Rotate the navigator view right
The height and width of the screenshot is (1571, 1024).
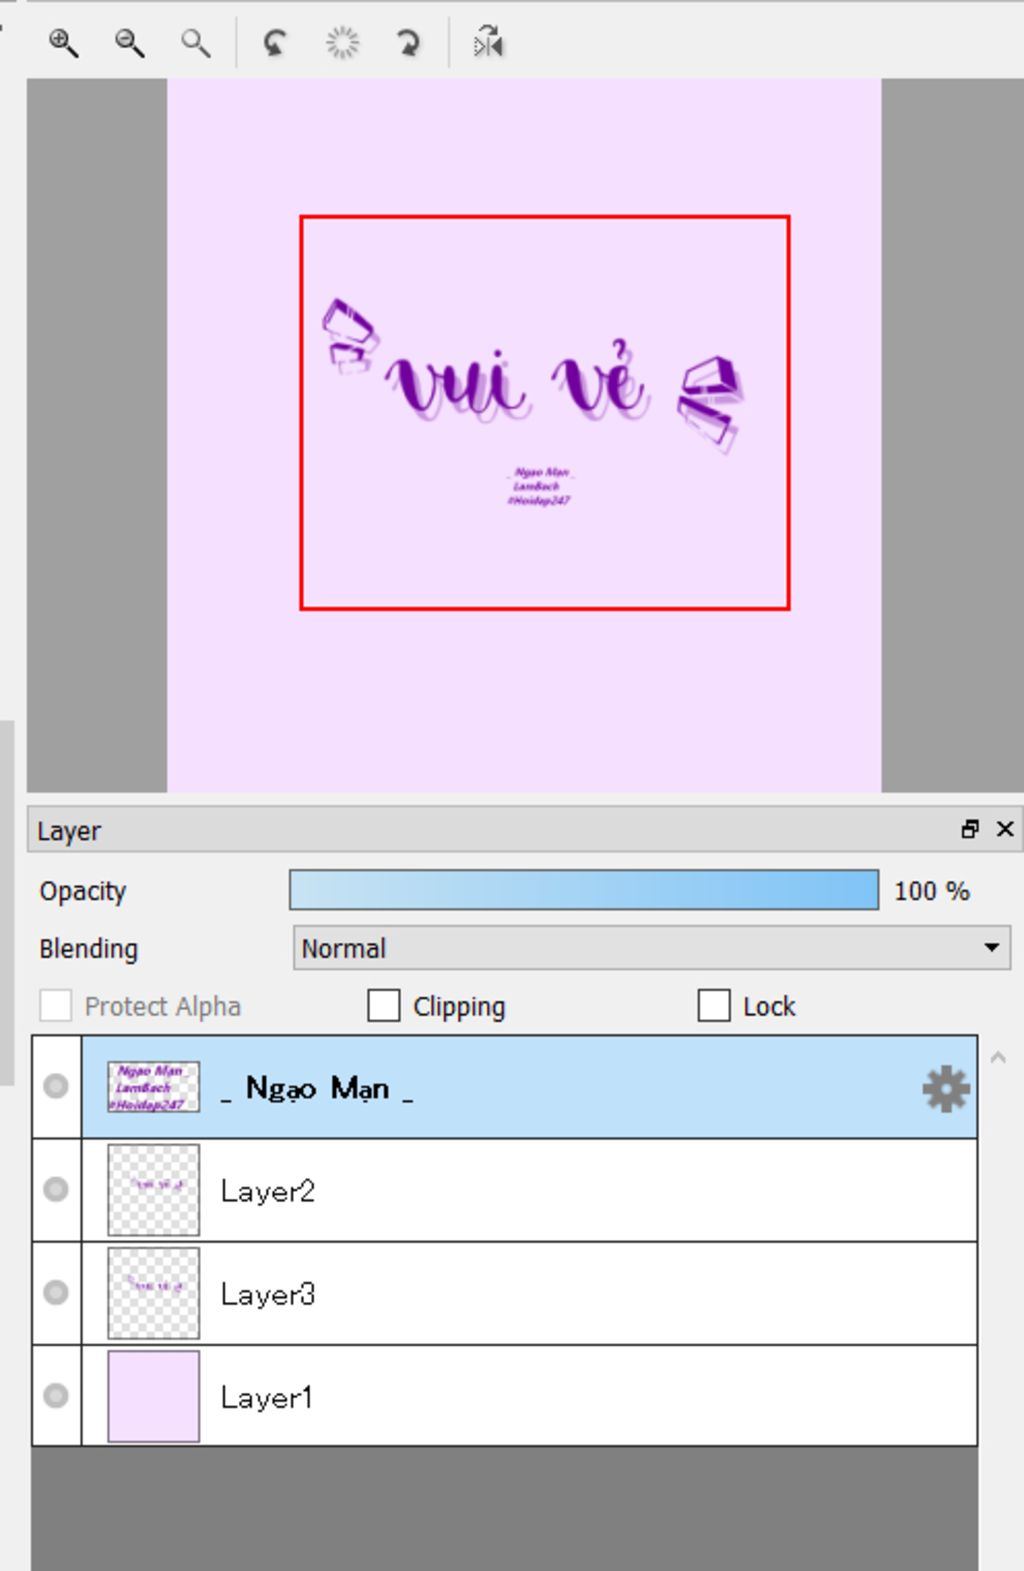408,43
